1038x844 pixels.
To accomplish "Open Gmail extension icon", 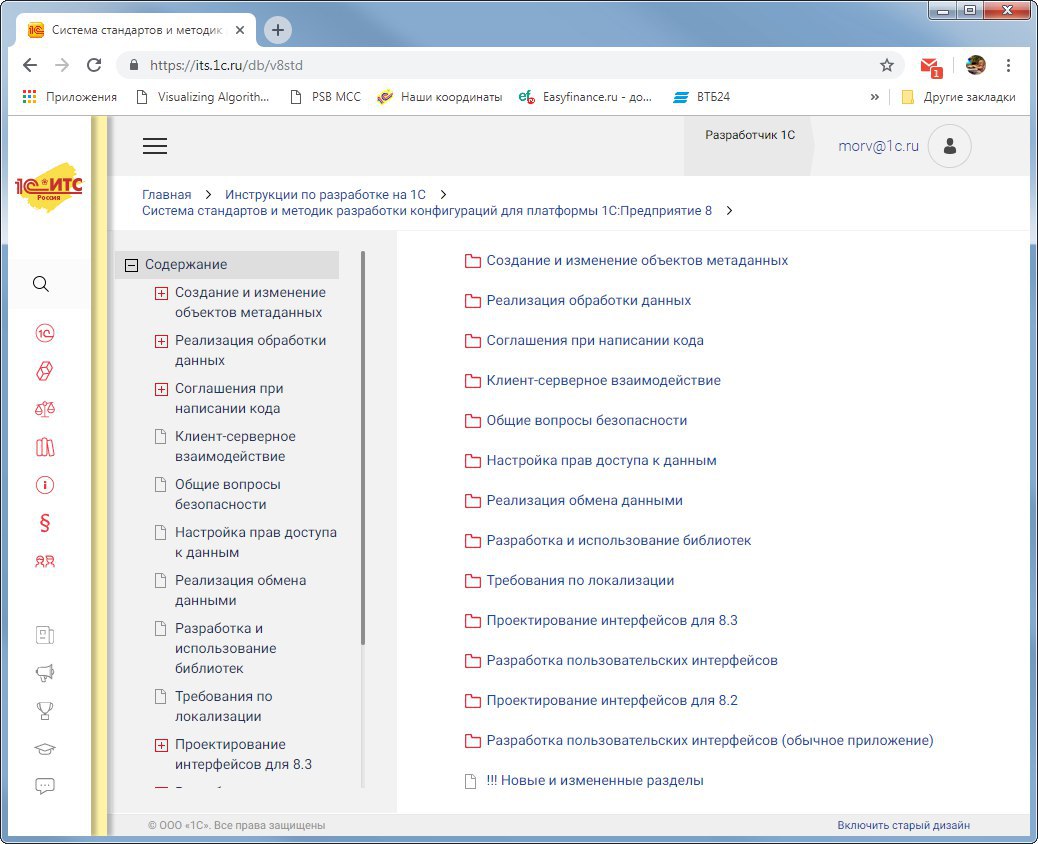I will (931, 66).
